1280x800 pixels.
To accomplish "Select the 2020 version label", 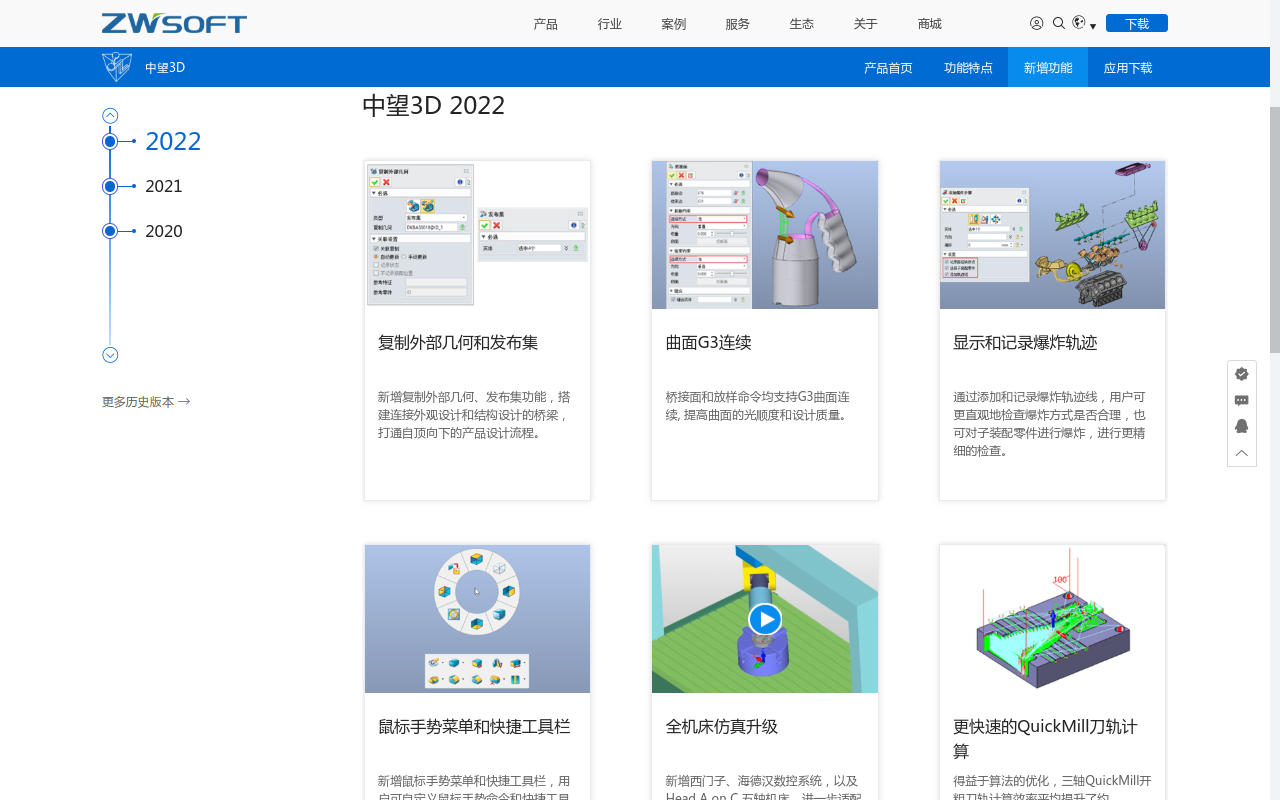I will (164, 231).
